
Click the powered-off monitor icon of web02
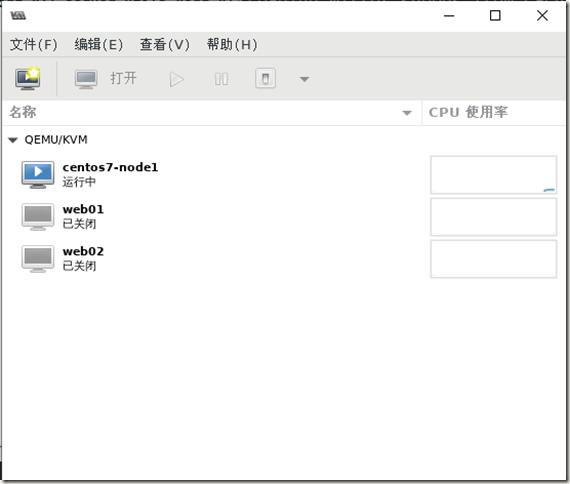(x=38, y=259)
